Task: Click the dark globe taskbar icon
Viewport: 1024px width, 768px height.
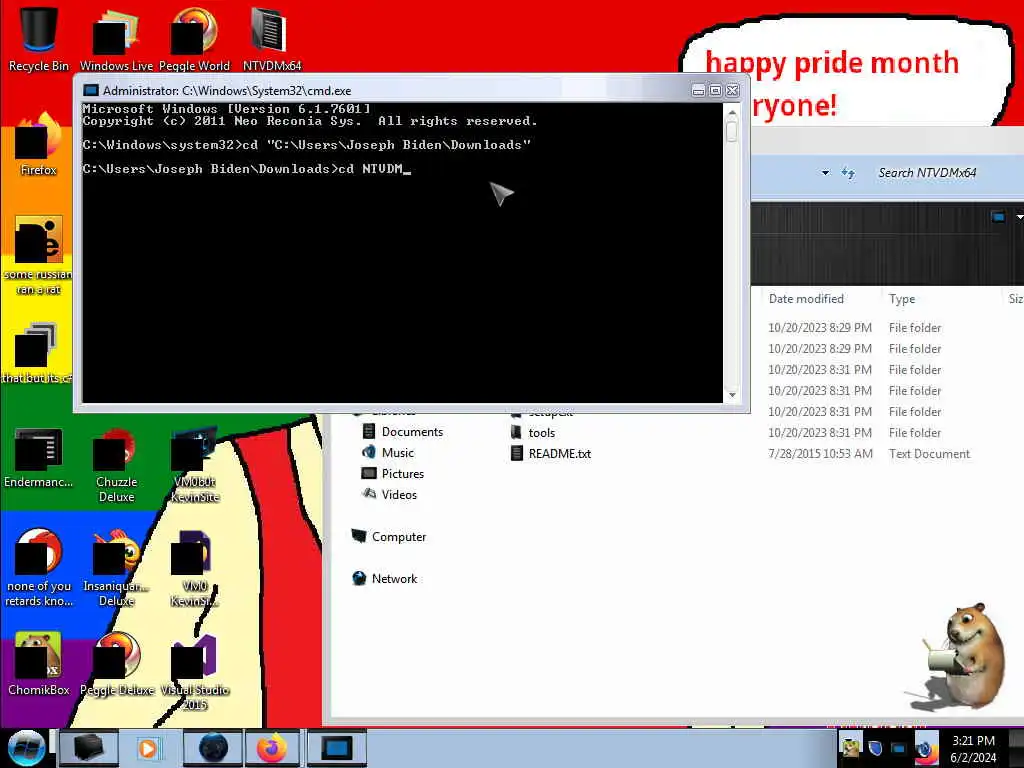Action: (x=213, y=748)
